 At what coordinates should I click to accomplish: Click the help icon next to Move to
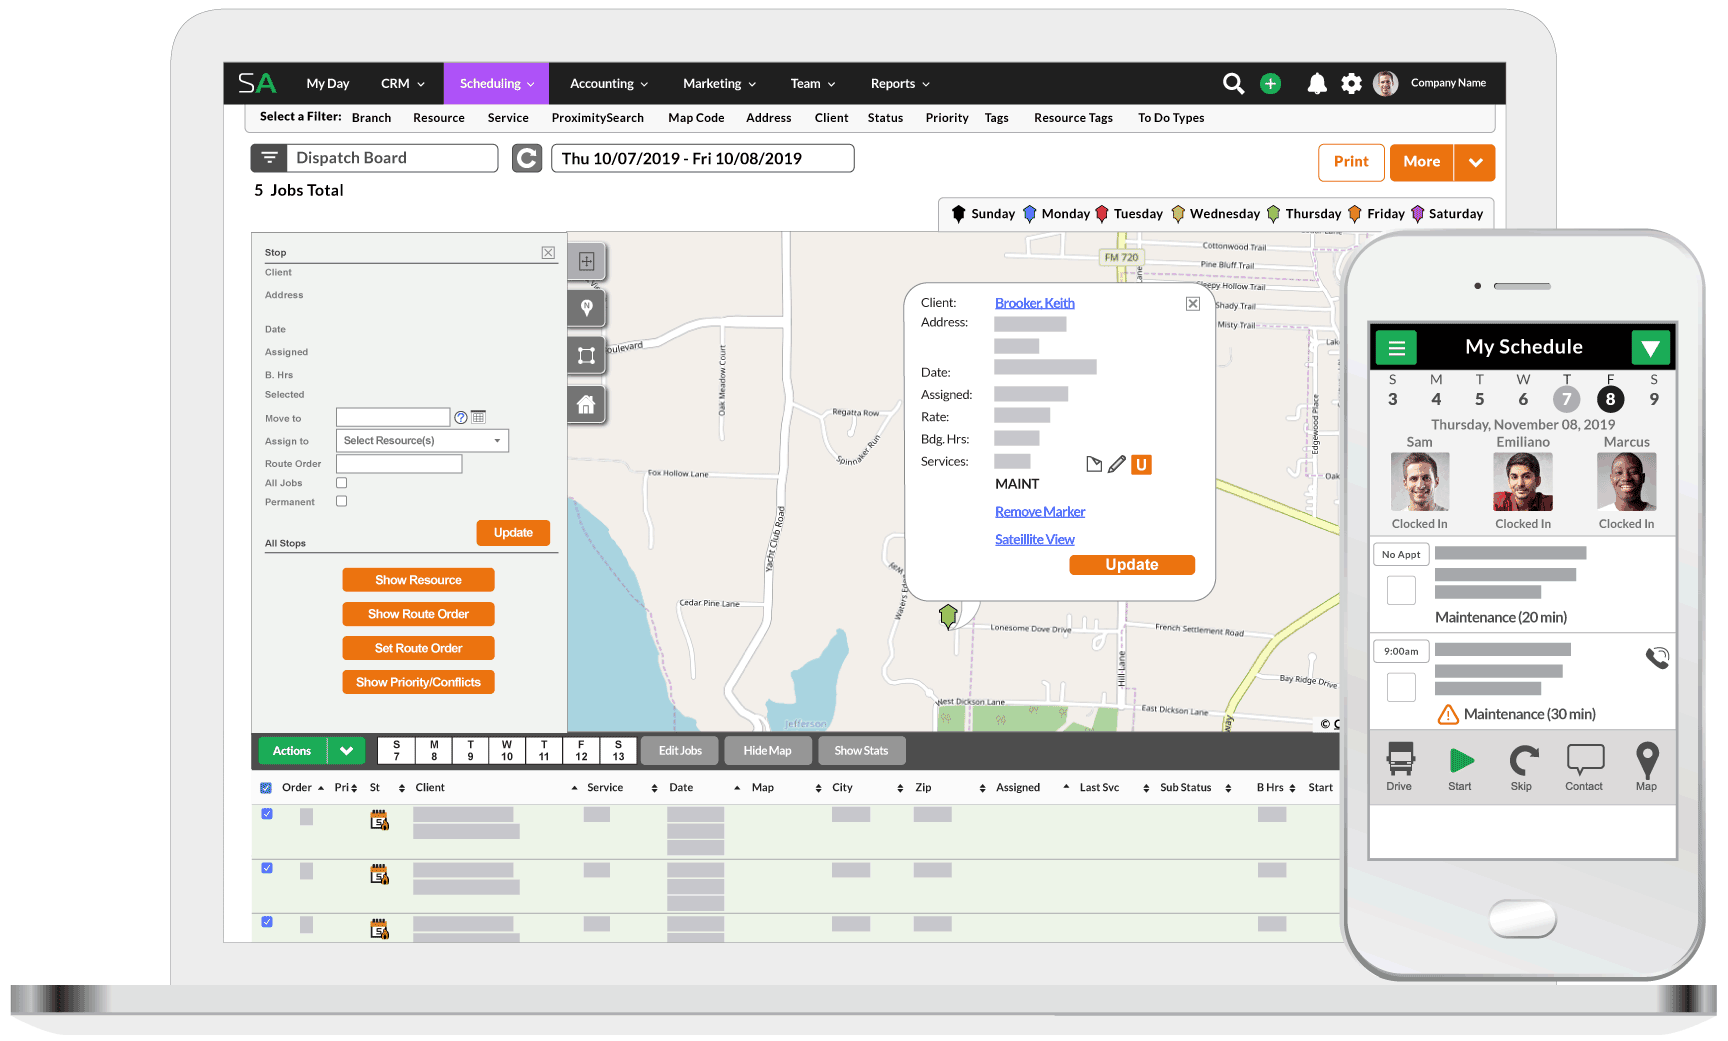[x=461, y=417]
